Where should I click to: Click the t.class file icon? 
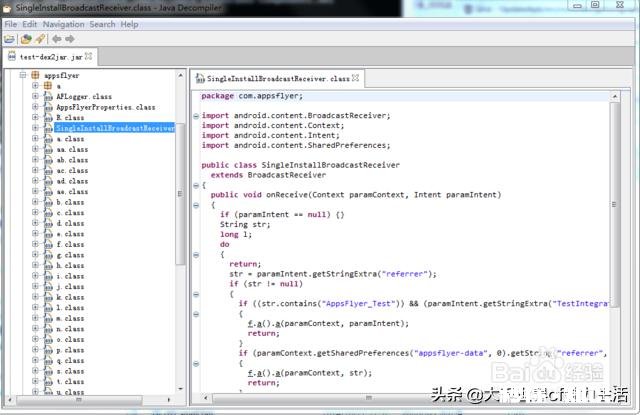(x=48, y=382)
